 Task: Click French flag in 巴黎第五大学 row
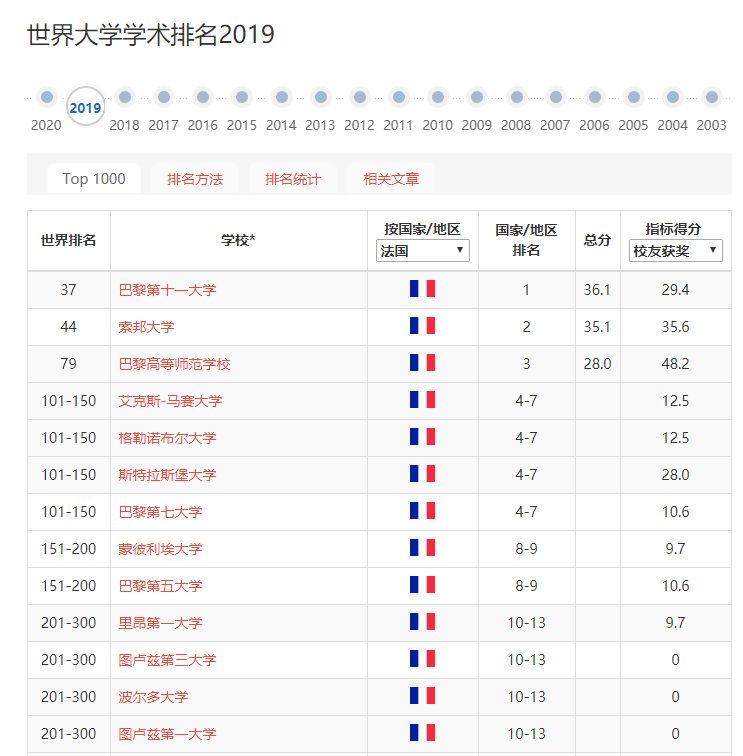pos(422,585)
